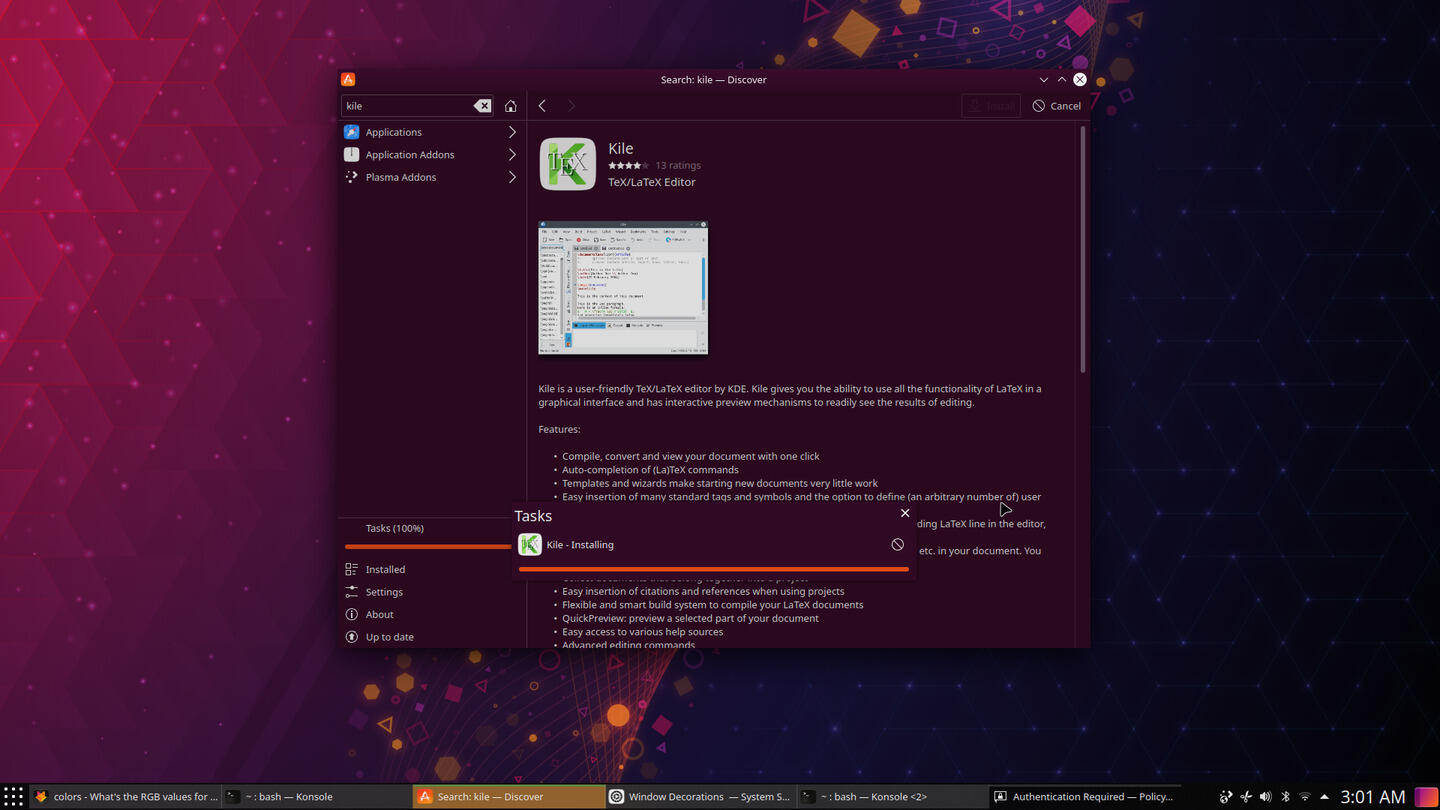
Task: Open the application launcher on the panel
Action: [13, 797]
